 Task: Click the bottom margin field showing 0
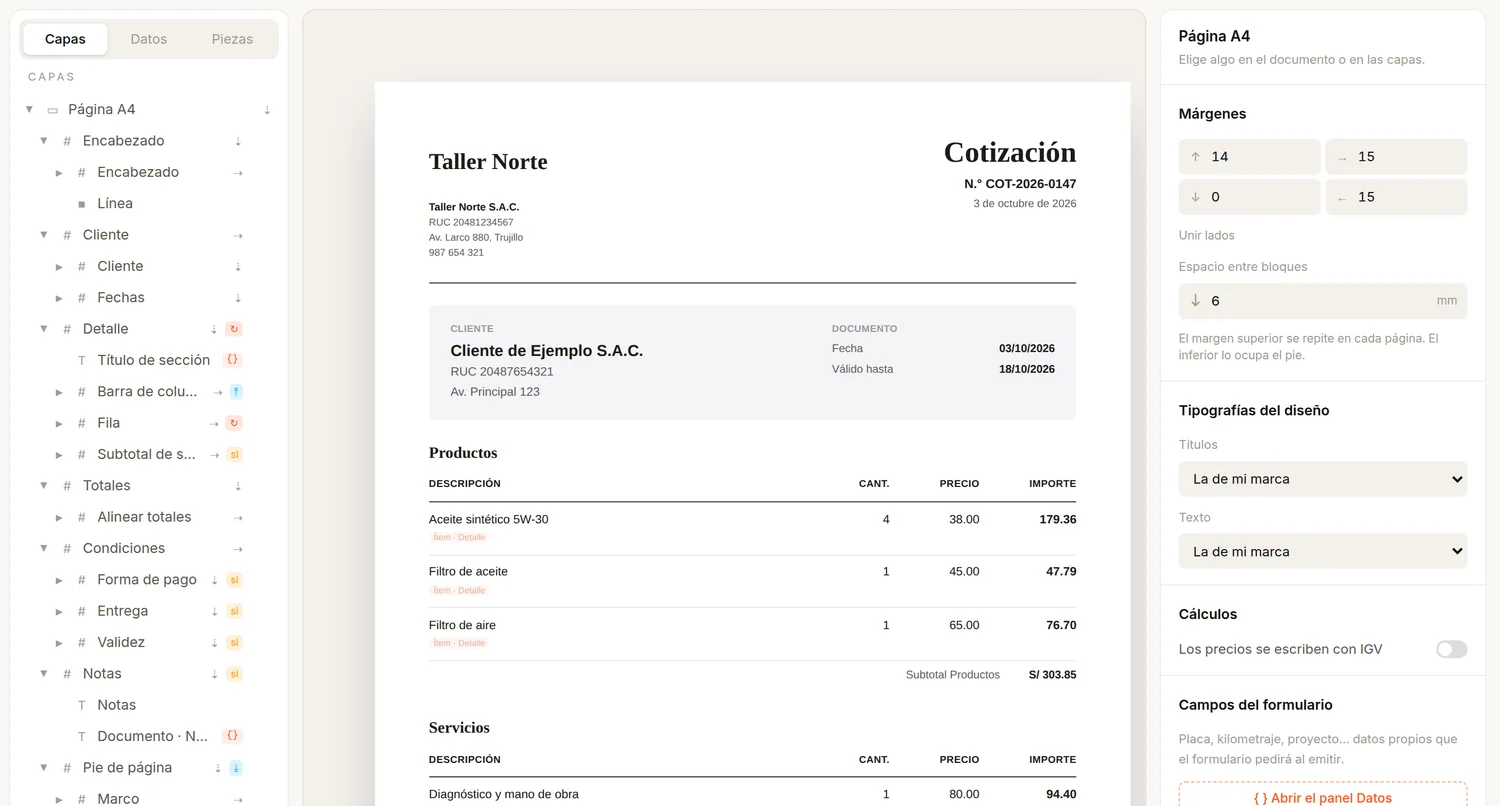point(1250,197)
